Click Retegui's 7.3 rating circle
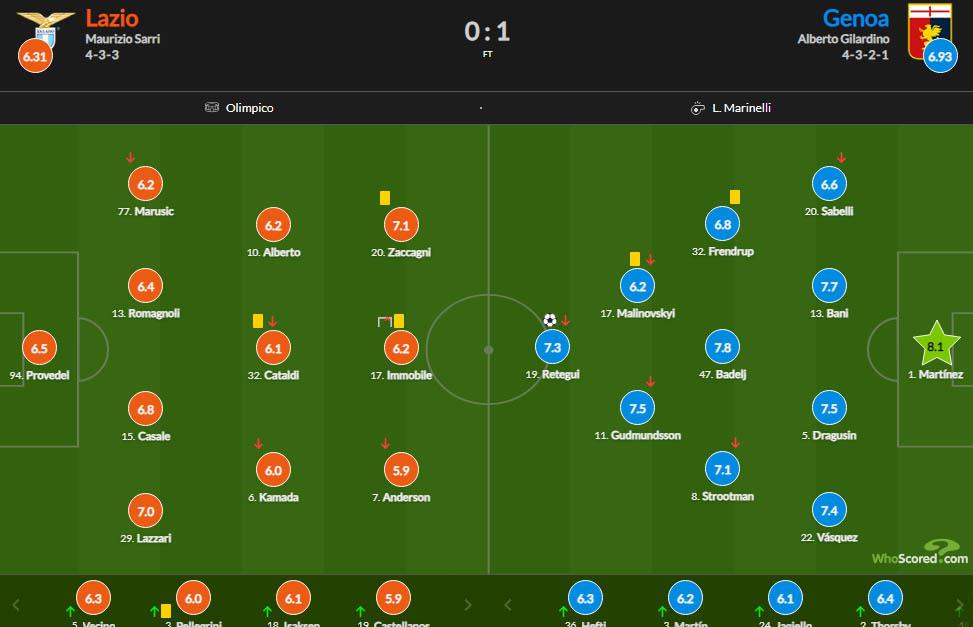The width and height of the screenshot is (973, 627). click(x=552, y=347)
